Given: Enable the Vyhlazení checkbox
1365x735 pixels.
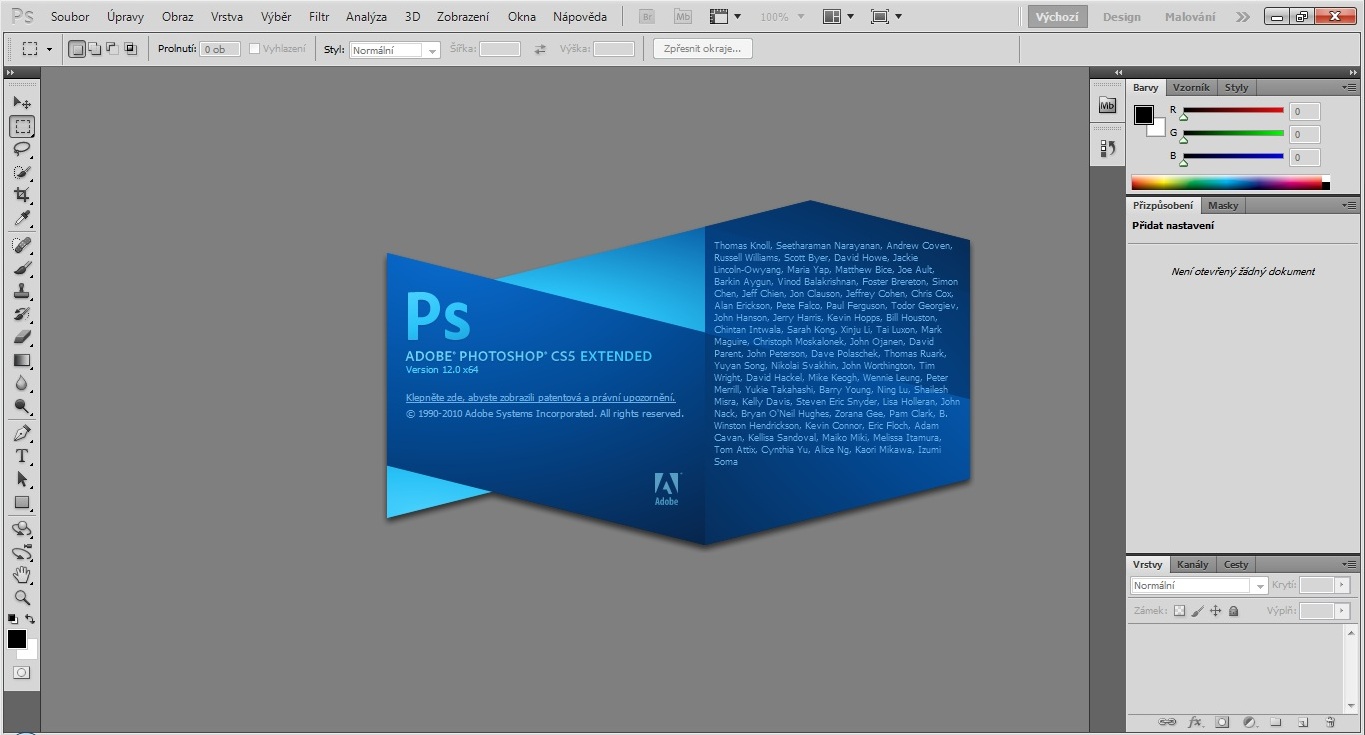Looking at the screenshot, I should (254, 49).
